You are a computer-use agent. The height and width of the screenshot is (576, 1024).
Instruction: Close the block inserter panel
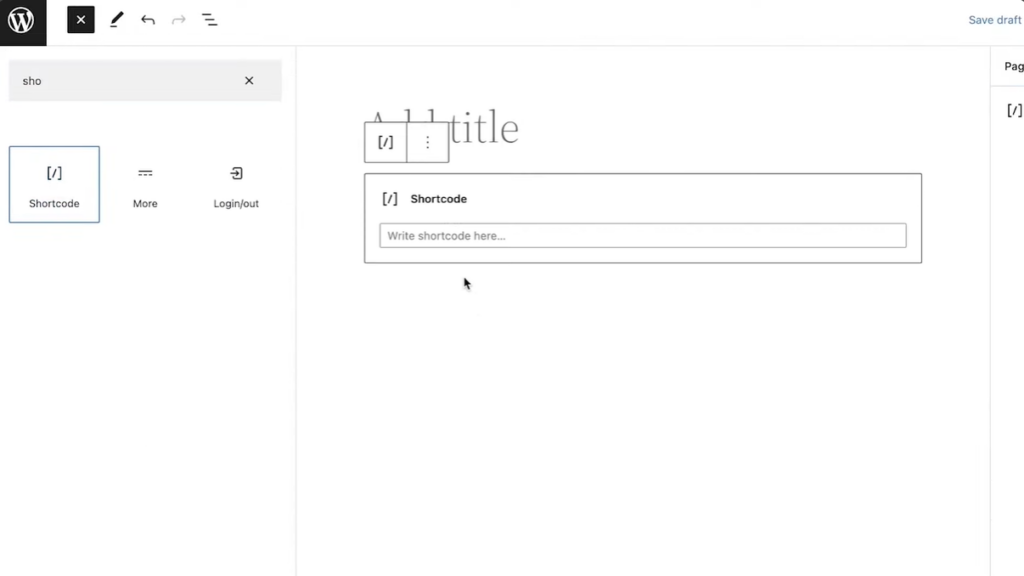(81, 20)
